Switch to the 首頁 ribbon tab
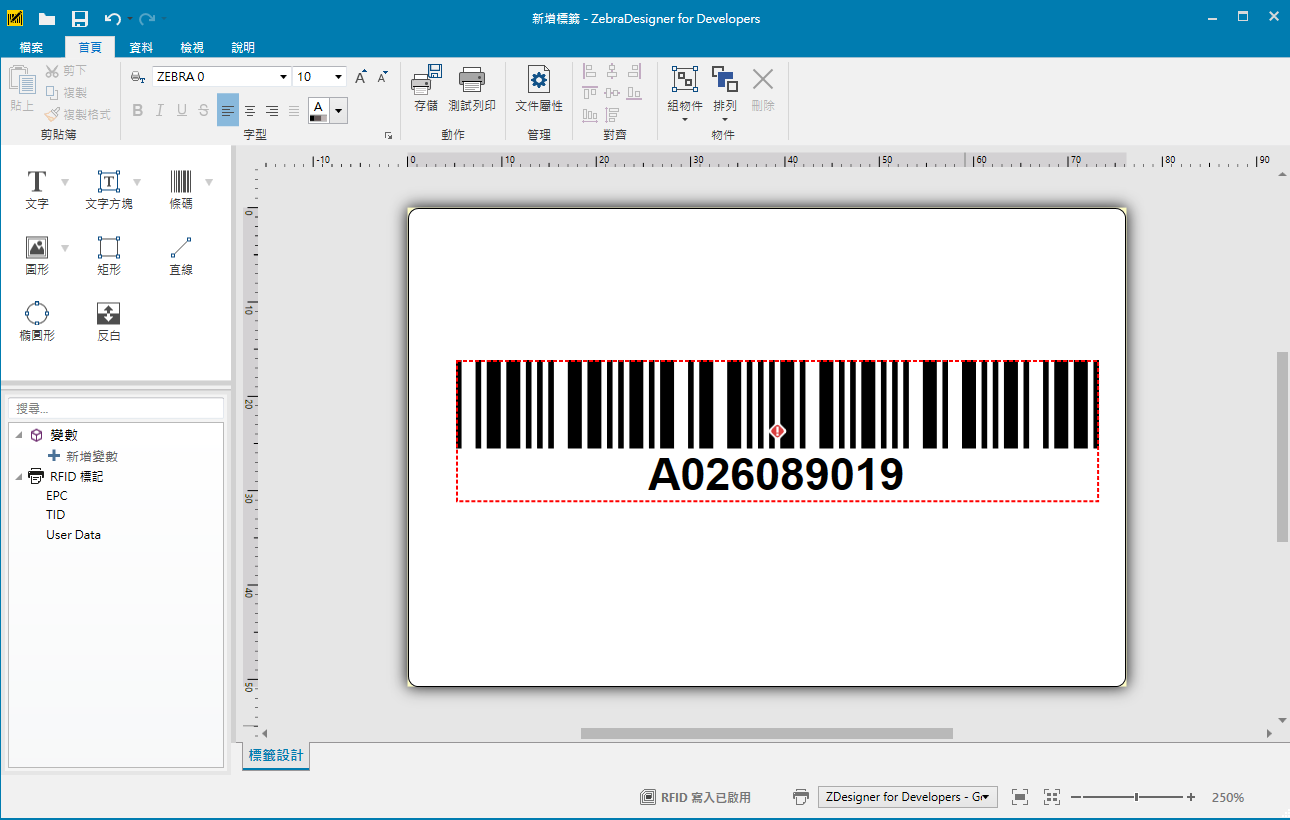The image size is (1290, 820). 90,47
